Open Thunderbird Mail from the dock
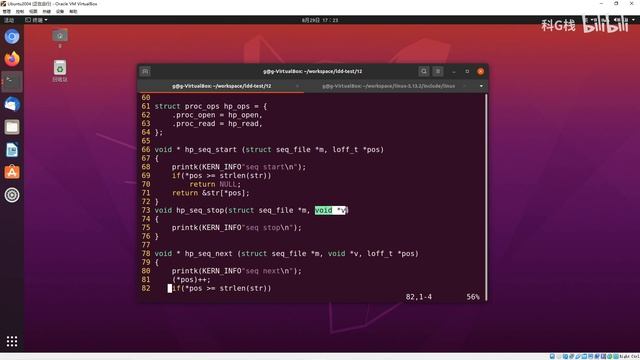Screen dimensions: 640x360 [x=12, y=104]
